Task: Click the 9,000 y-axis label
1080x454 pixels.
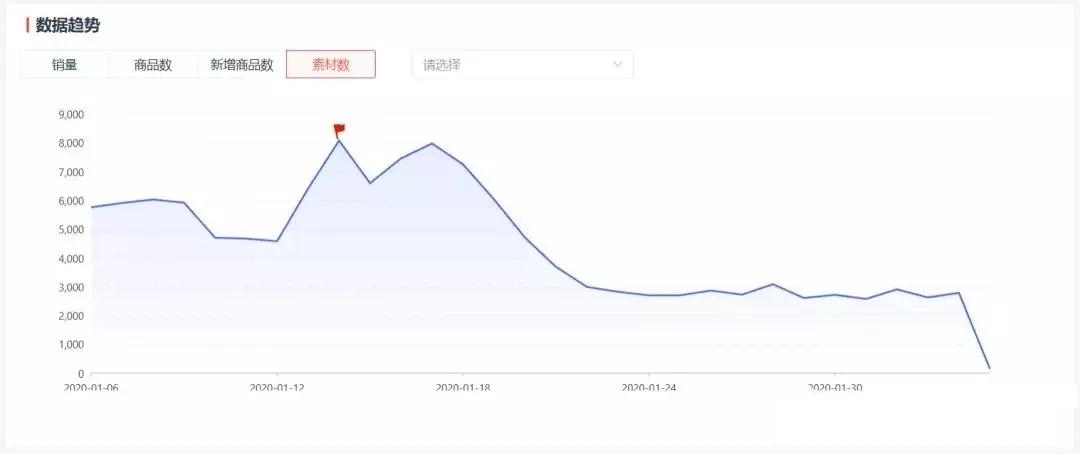Action: pos(70,115)
